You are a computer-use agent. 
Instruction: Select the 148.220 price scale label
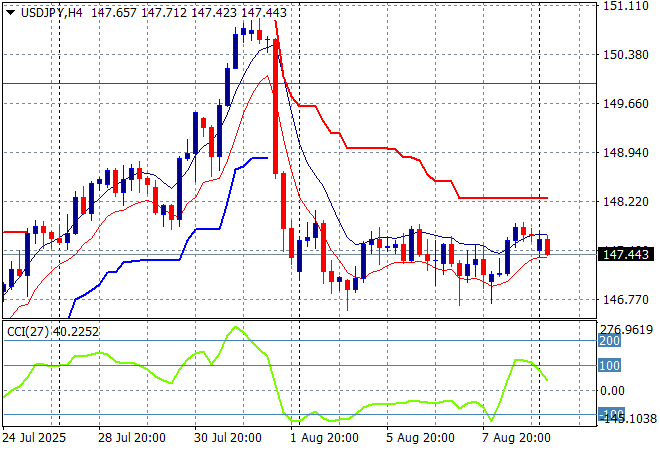tap(626, 202)
